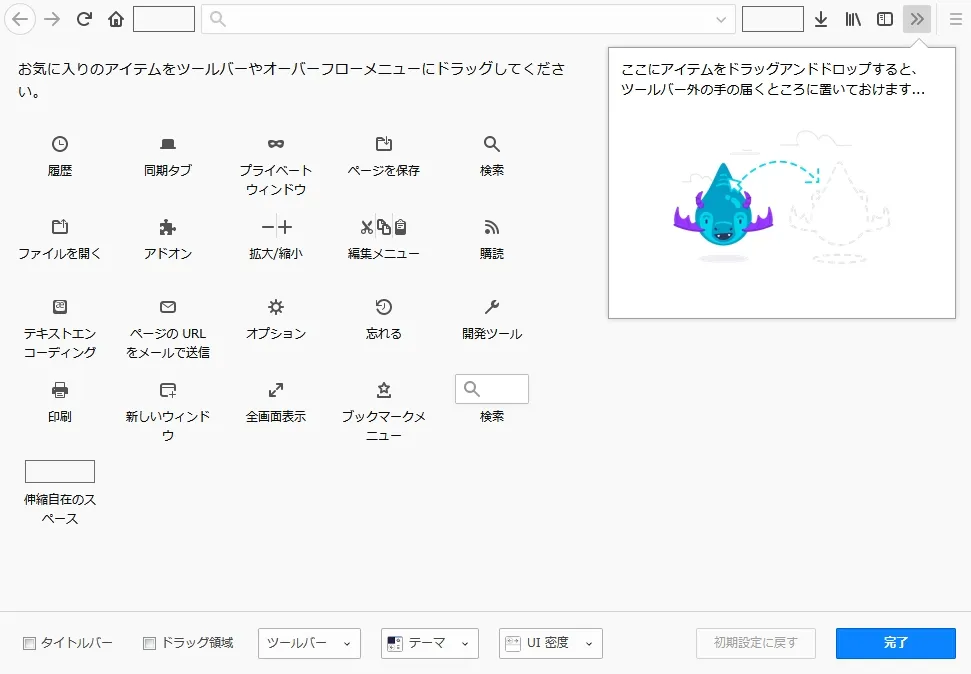Select the アドオン puzzle piece icon

(168, 227)
